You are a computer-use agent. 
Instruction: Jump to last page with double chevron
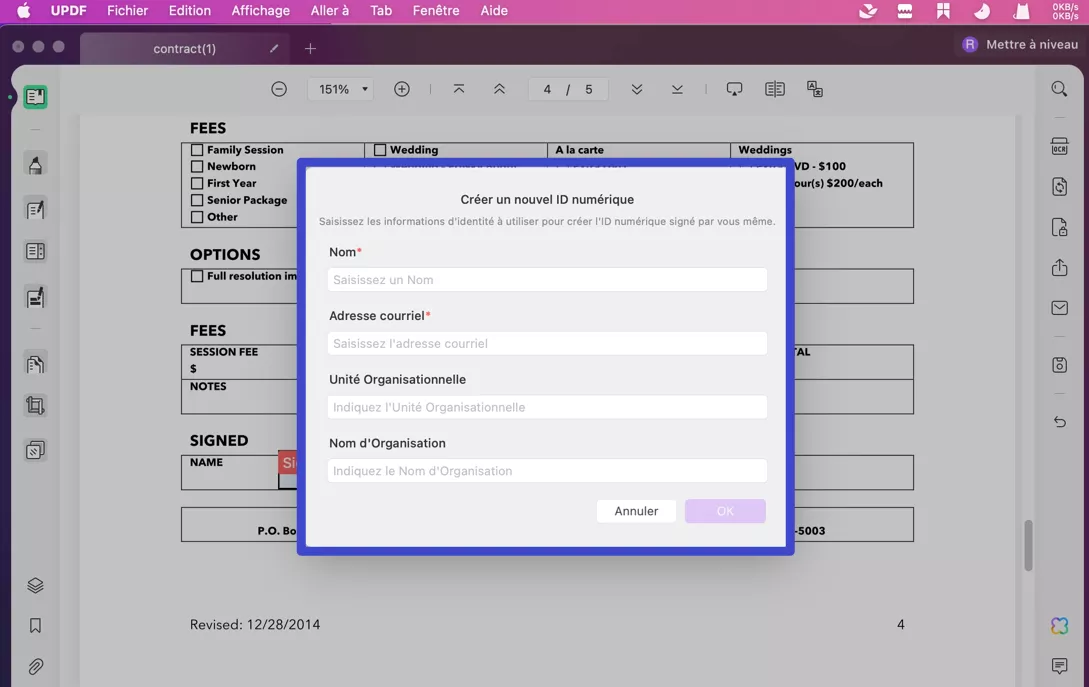pos(677,89)
